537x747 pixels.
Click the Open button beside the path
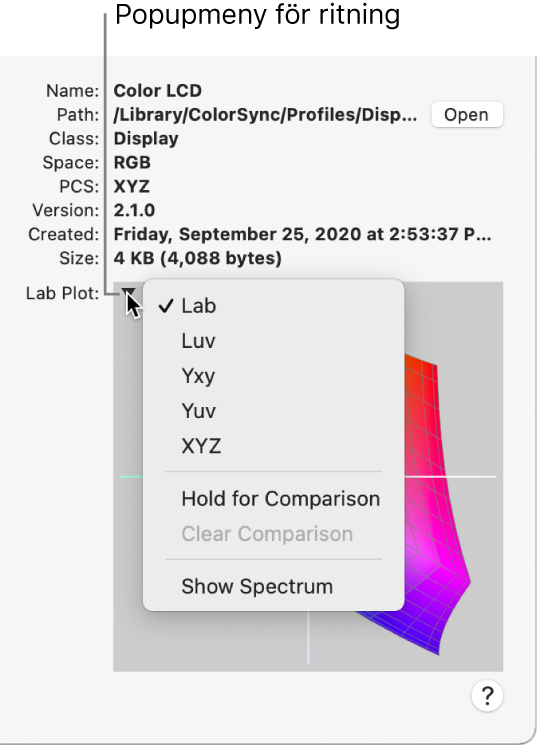pyautogui.click(x=466, y=114)
